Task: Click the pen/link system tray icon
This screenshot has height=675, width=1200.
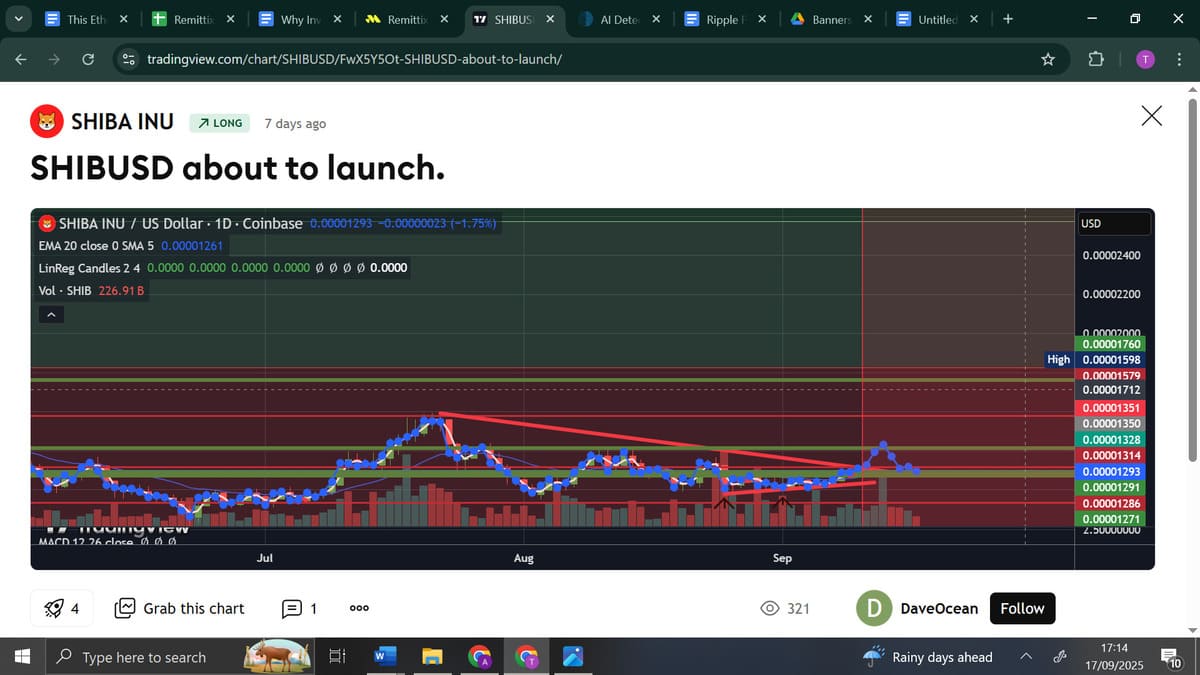Action: 1060,657
